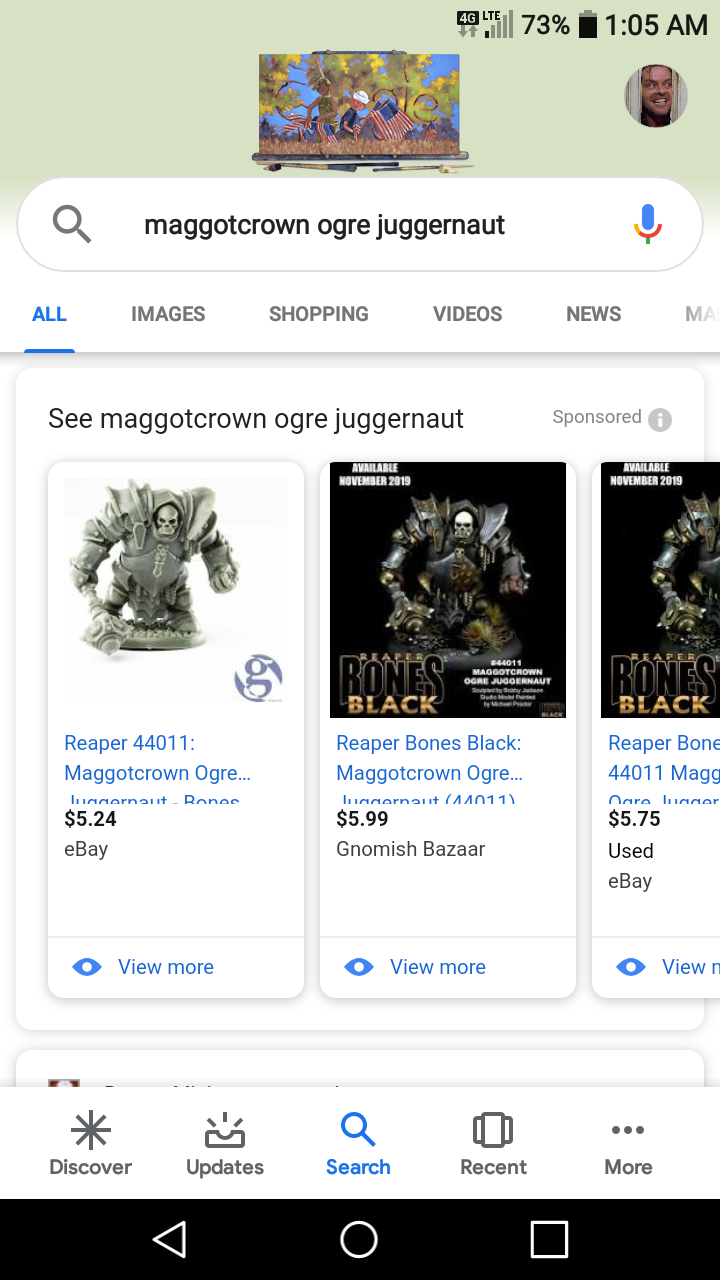Switch to the IMAGES tab
720x1280 pixels.
pos(168,314)
